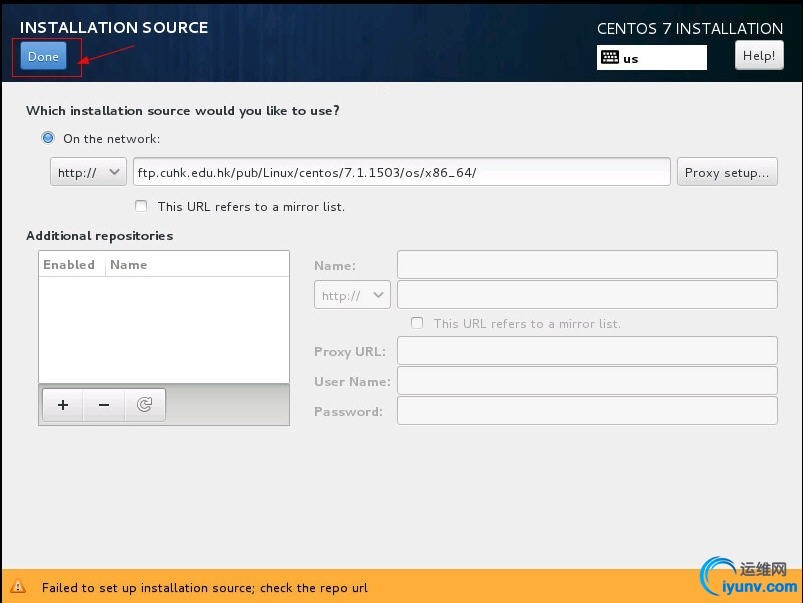The height and width of the screenshot is (603, 803).
Task: Click the empty additional repositories list area
Action: [x=164, y=329]
